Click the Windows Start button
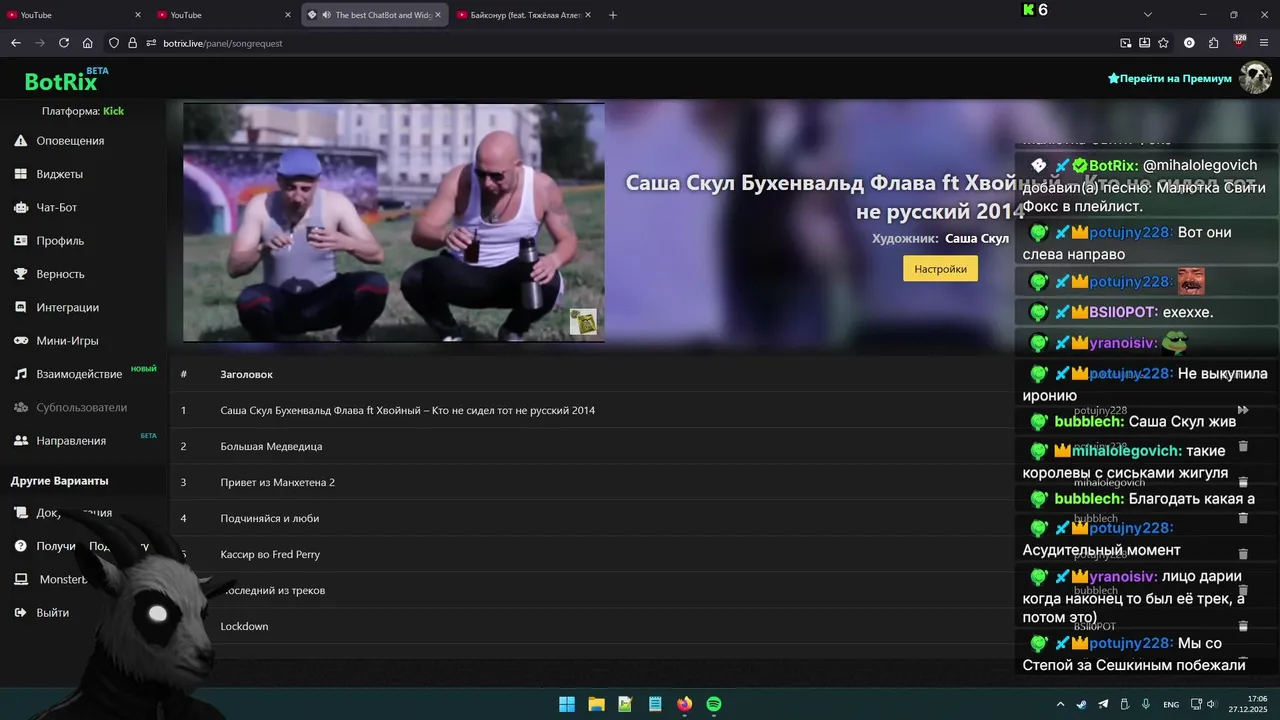Screen dimensions: 1280x720 pyautogui.click(x=567, y=704)
